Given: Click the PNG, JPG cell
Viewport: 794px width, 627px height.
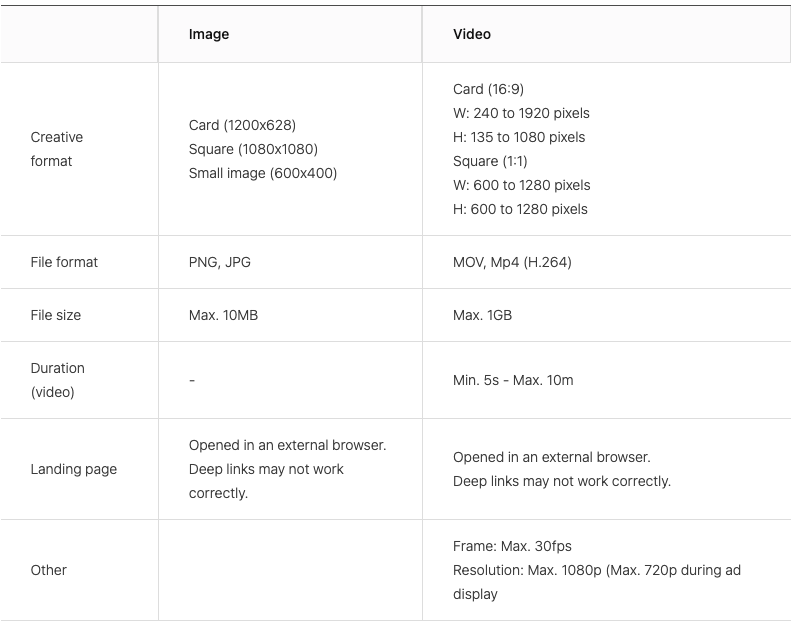Looking at the screenshot, I should point(220,262).
